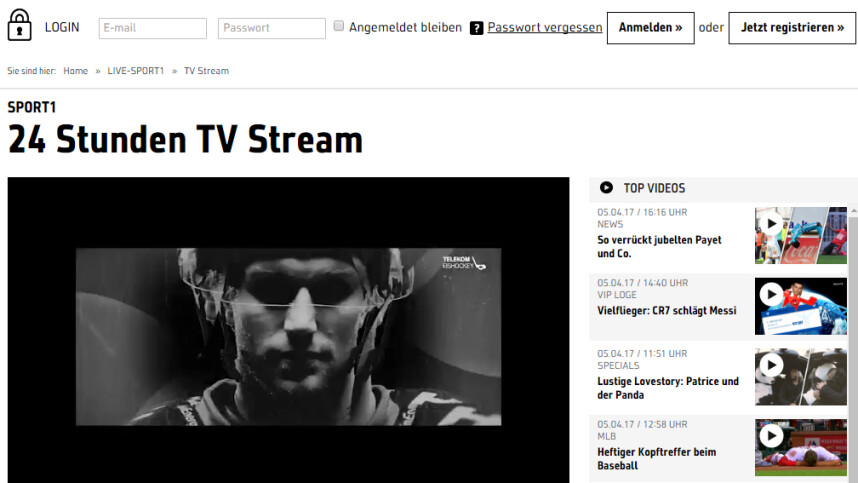The width and height of the screenshot is (858, 483).
Task: Click the LOGIN label
Action: [x=62, y=27]
